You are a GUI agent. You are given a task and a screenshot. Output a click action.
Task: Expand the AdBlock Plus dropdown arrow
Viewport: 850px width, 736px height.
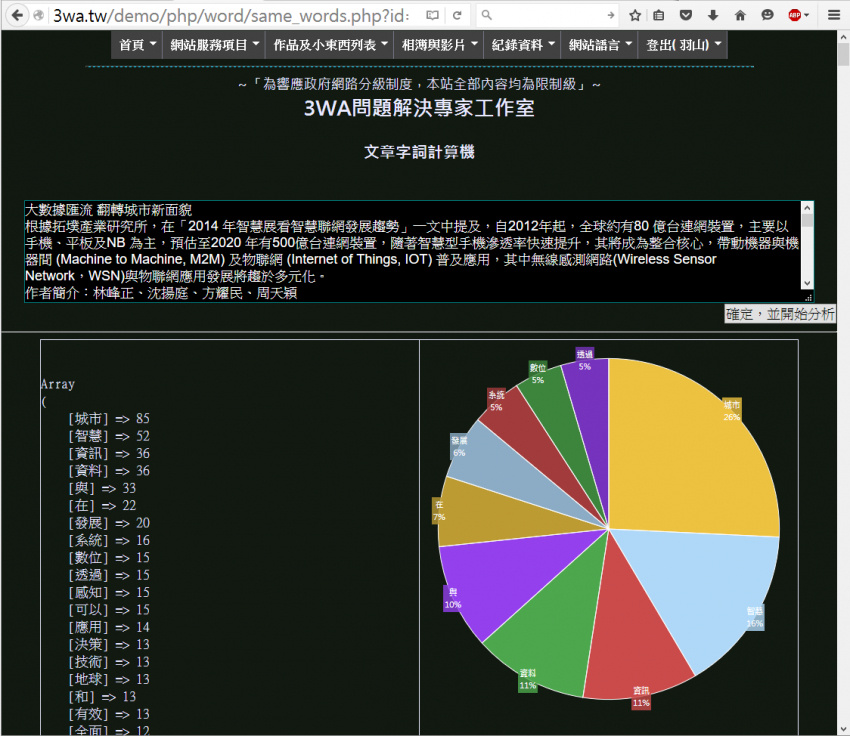pos(806,15)
